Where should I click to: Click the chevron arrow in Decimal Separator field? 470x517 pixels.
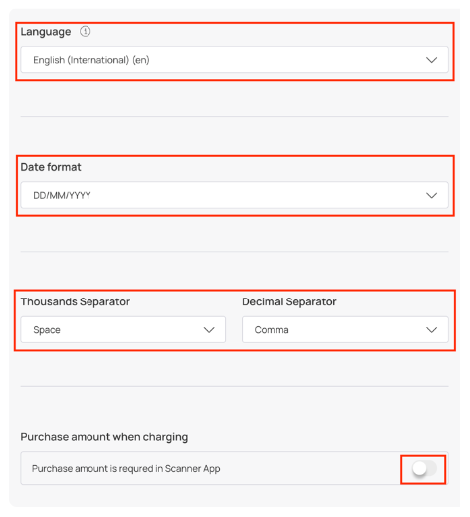431,330
